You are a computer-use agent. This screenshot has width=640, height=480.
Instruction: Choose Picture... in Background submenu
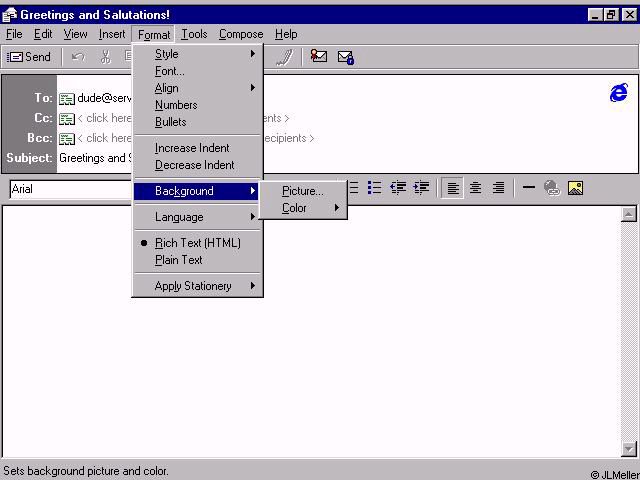tap(303, 191)
